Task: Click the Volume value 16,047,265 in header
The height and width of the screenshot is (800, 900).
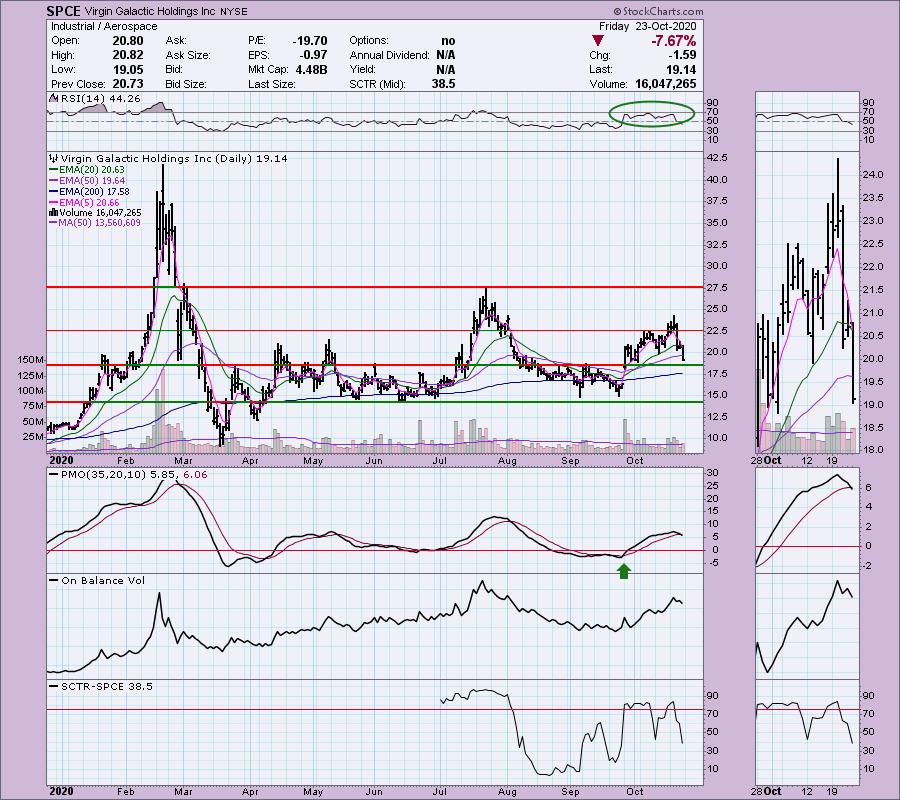Action: coord(665,84)
